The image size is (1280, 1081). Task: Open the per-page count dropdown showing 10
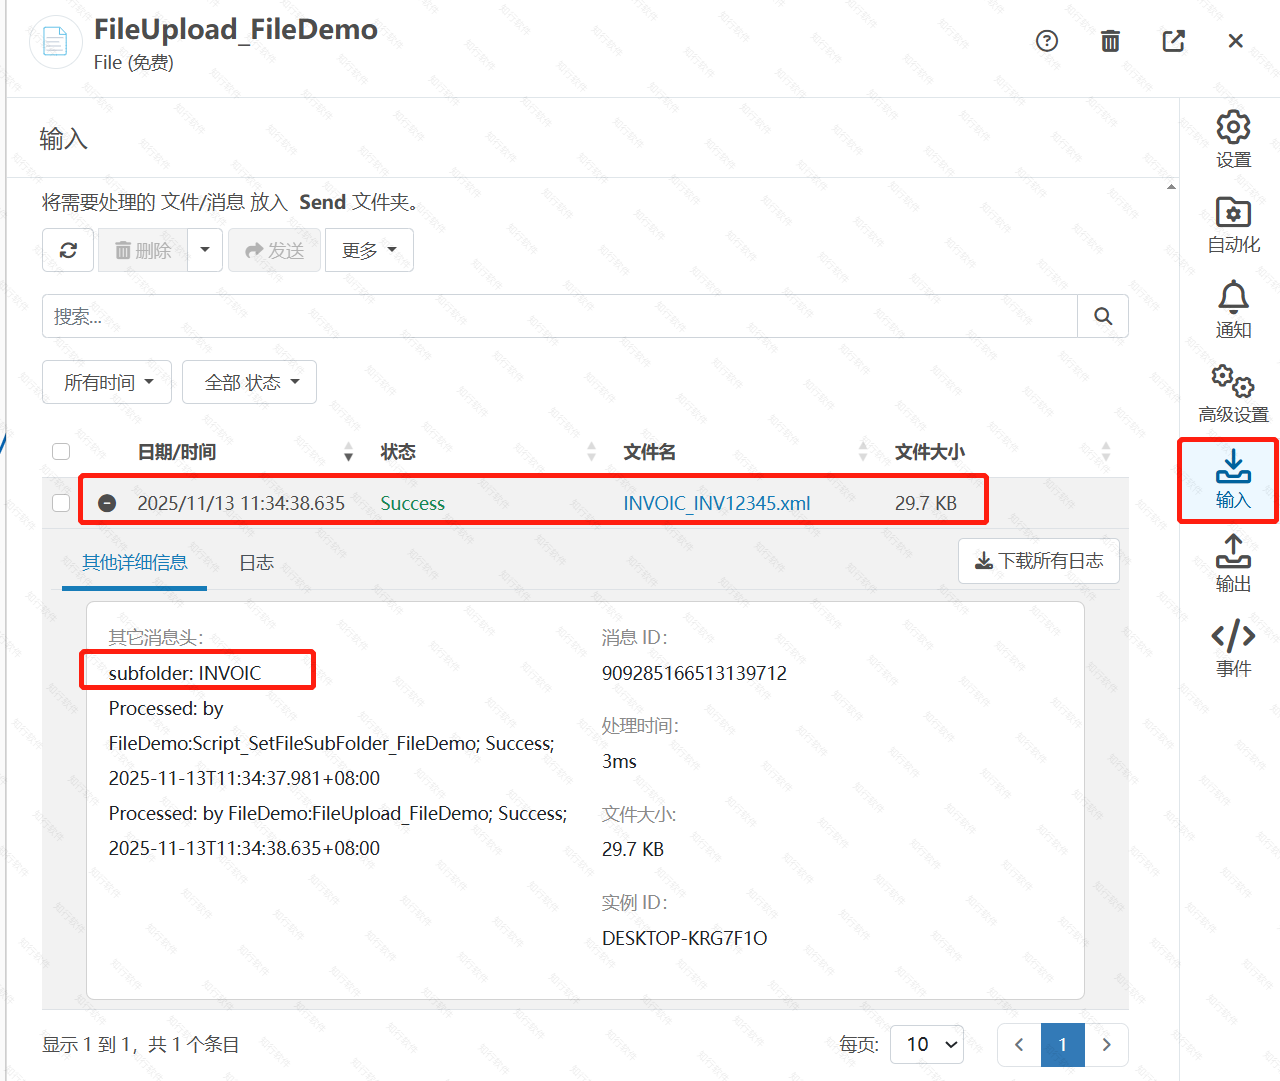click(x=926, y=1044)
